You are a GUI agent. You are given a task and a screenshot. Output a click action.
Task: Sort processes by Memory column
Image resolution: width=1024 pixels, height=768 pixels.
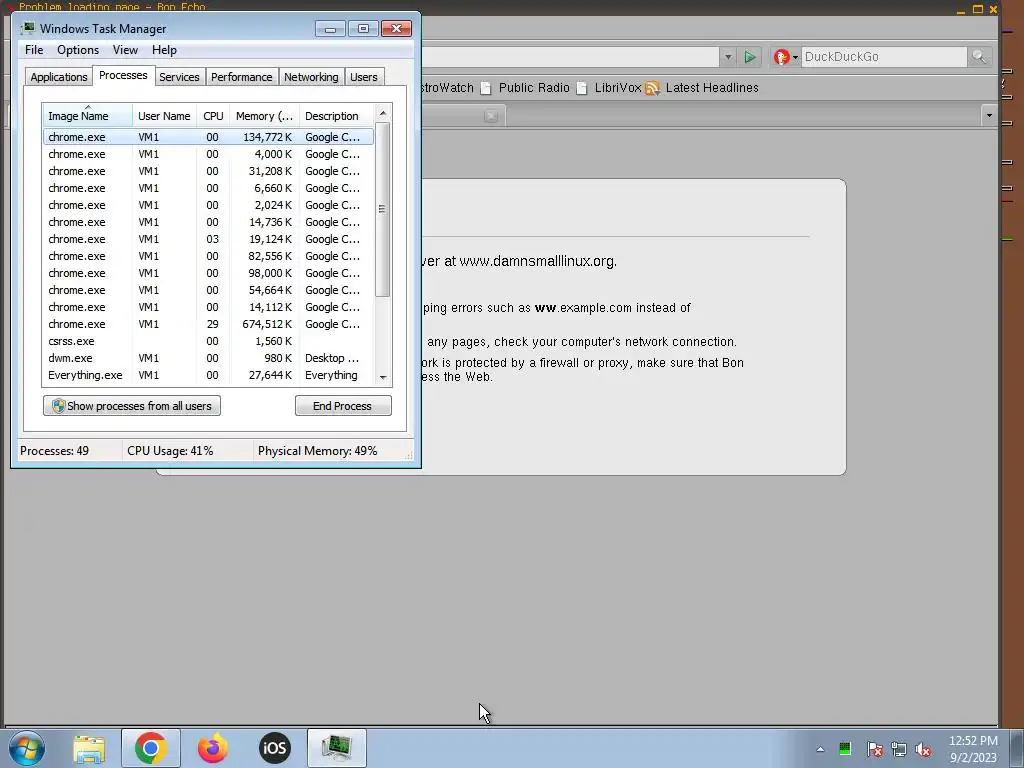pyautogui.click(x=264, y=116)
